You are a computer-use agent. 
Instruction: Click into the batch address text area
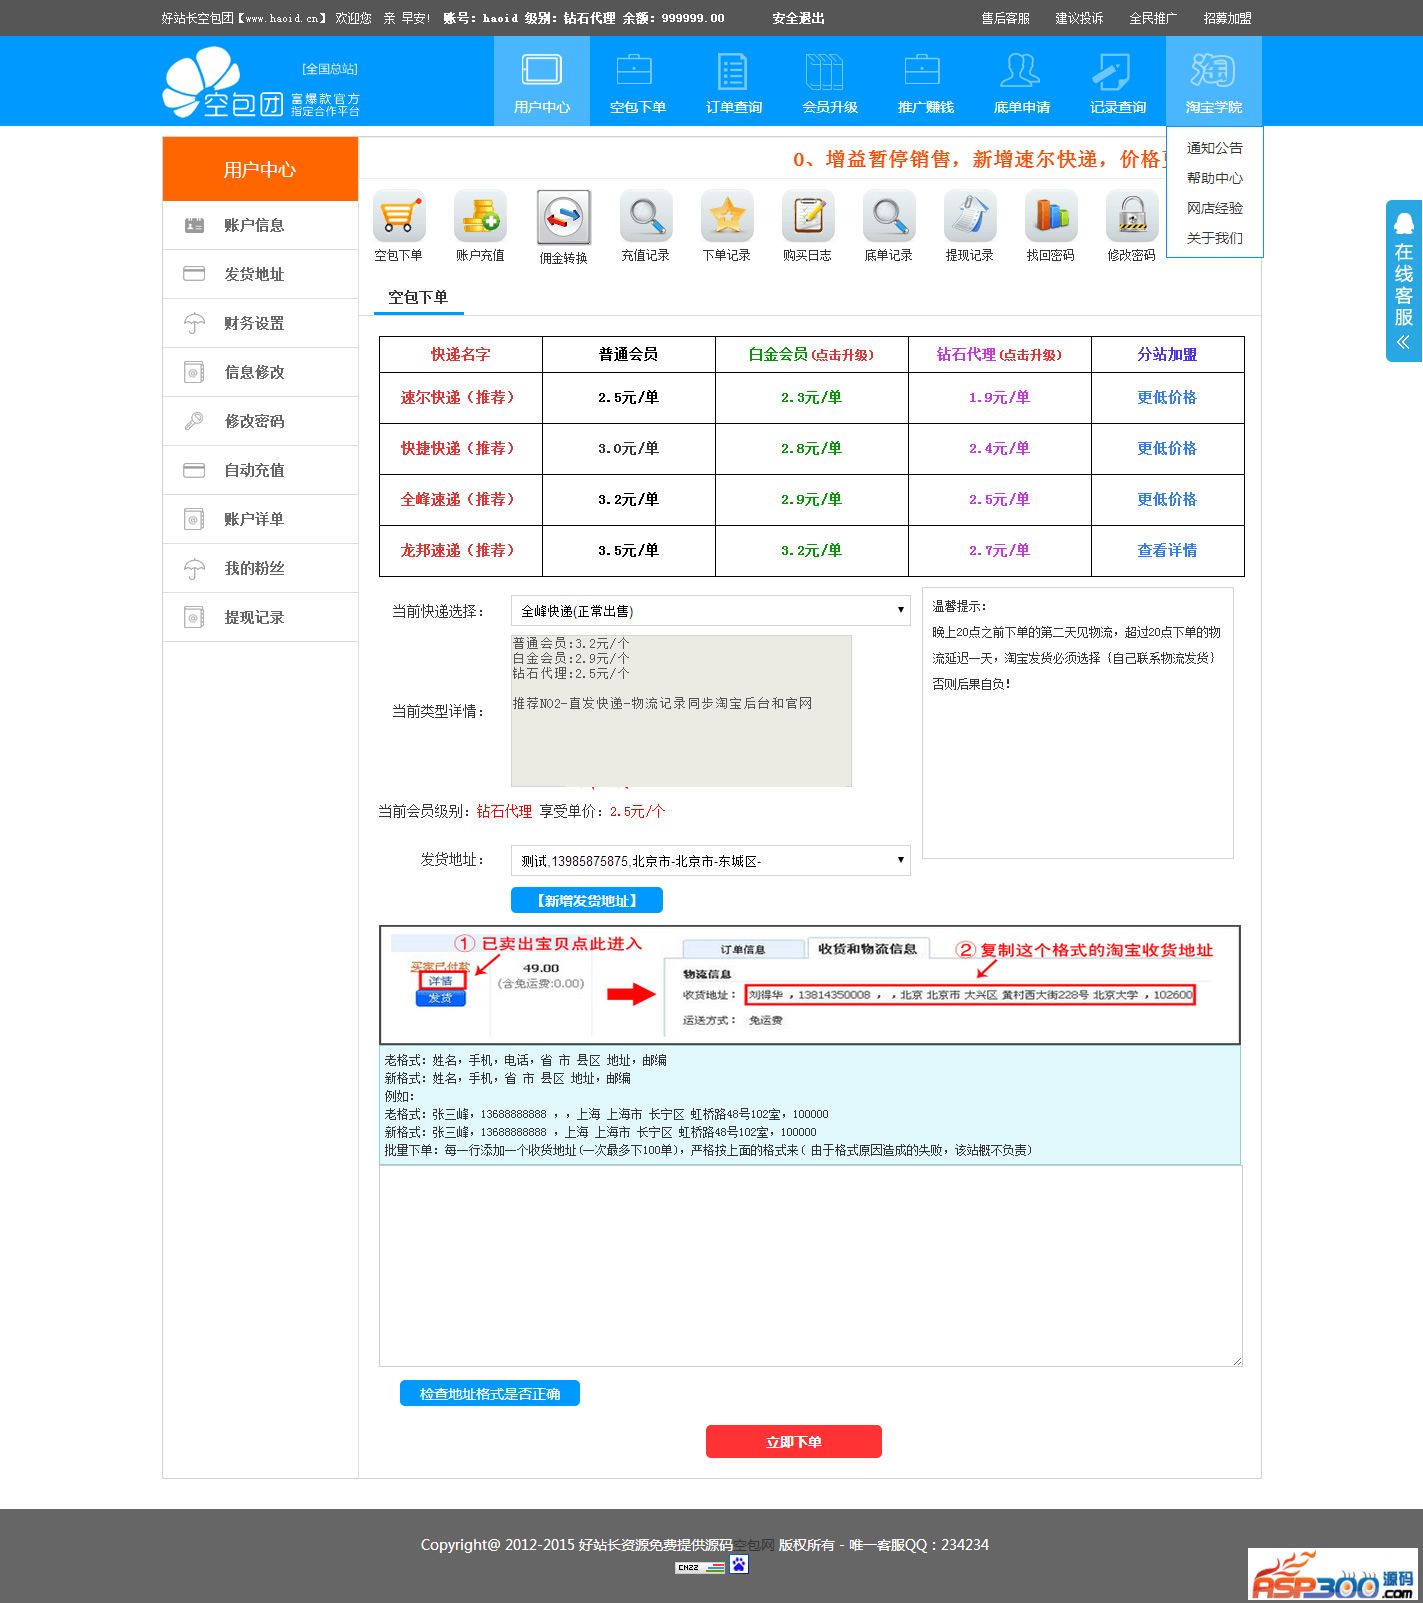point(810,1265)
